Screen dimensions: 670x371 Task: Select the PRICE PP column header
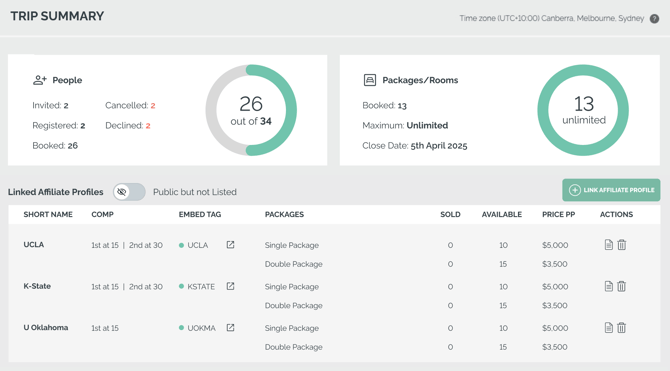558,215
